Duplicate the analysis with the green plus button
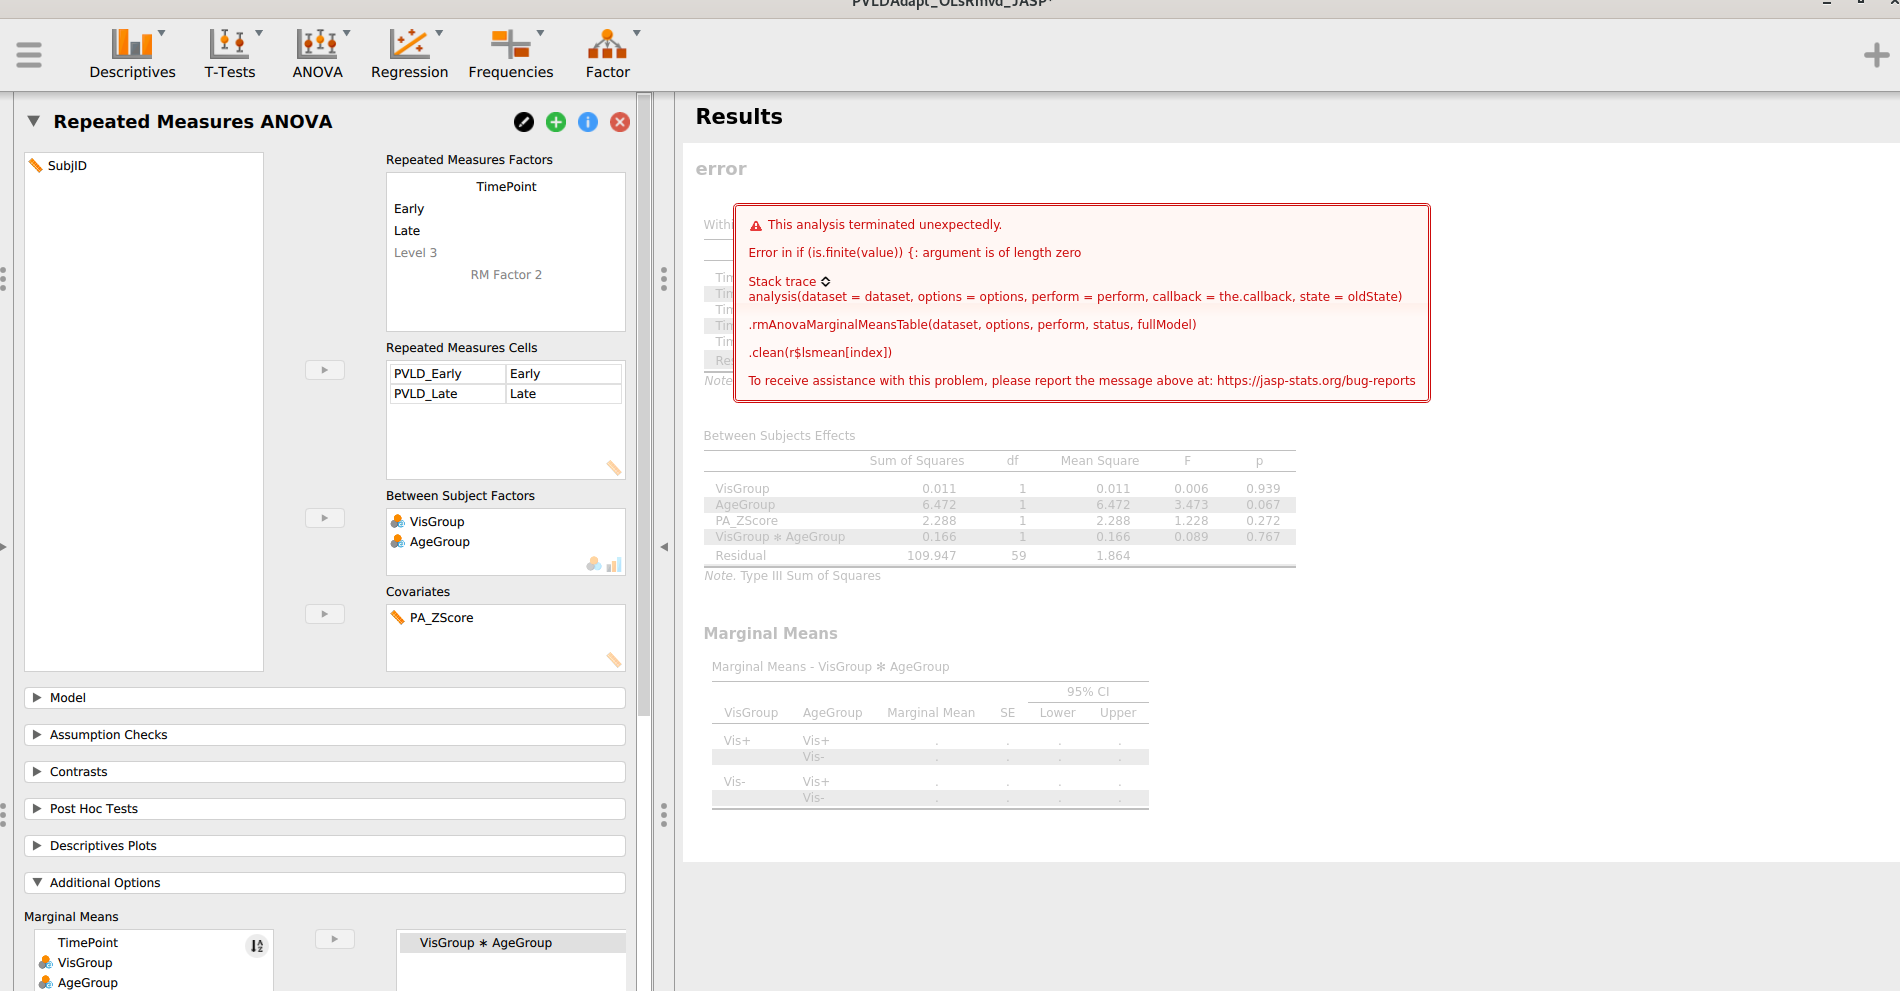Screen dimensions: 1900x991 [x=556, y=122]
